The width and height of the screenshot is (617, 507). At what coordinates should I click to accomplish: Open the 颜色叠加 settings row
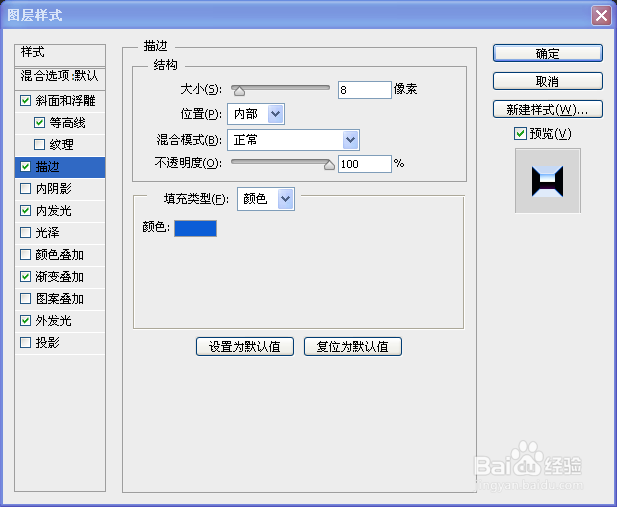click(x=59, y=255)
